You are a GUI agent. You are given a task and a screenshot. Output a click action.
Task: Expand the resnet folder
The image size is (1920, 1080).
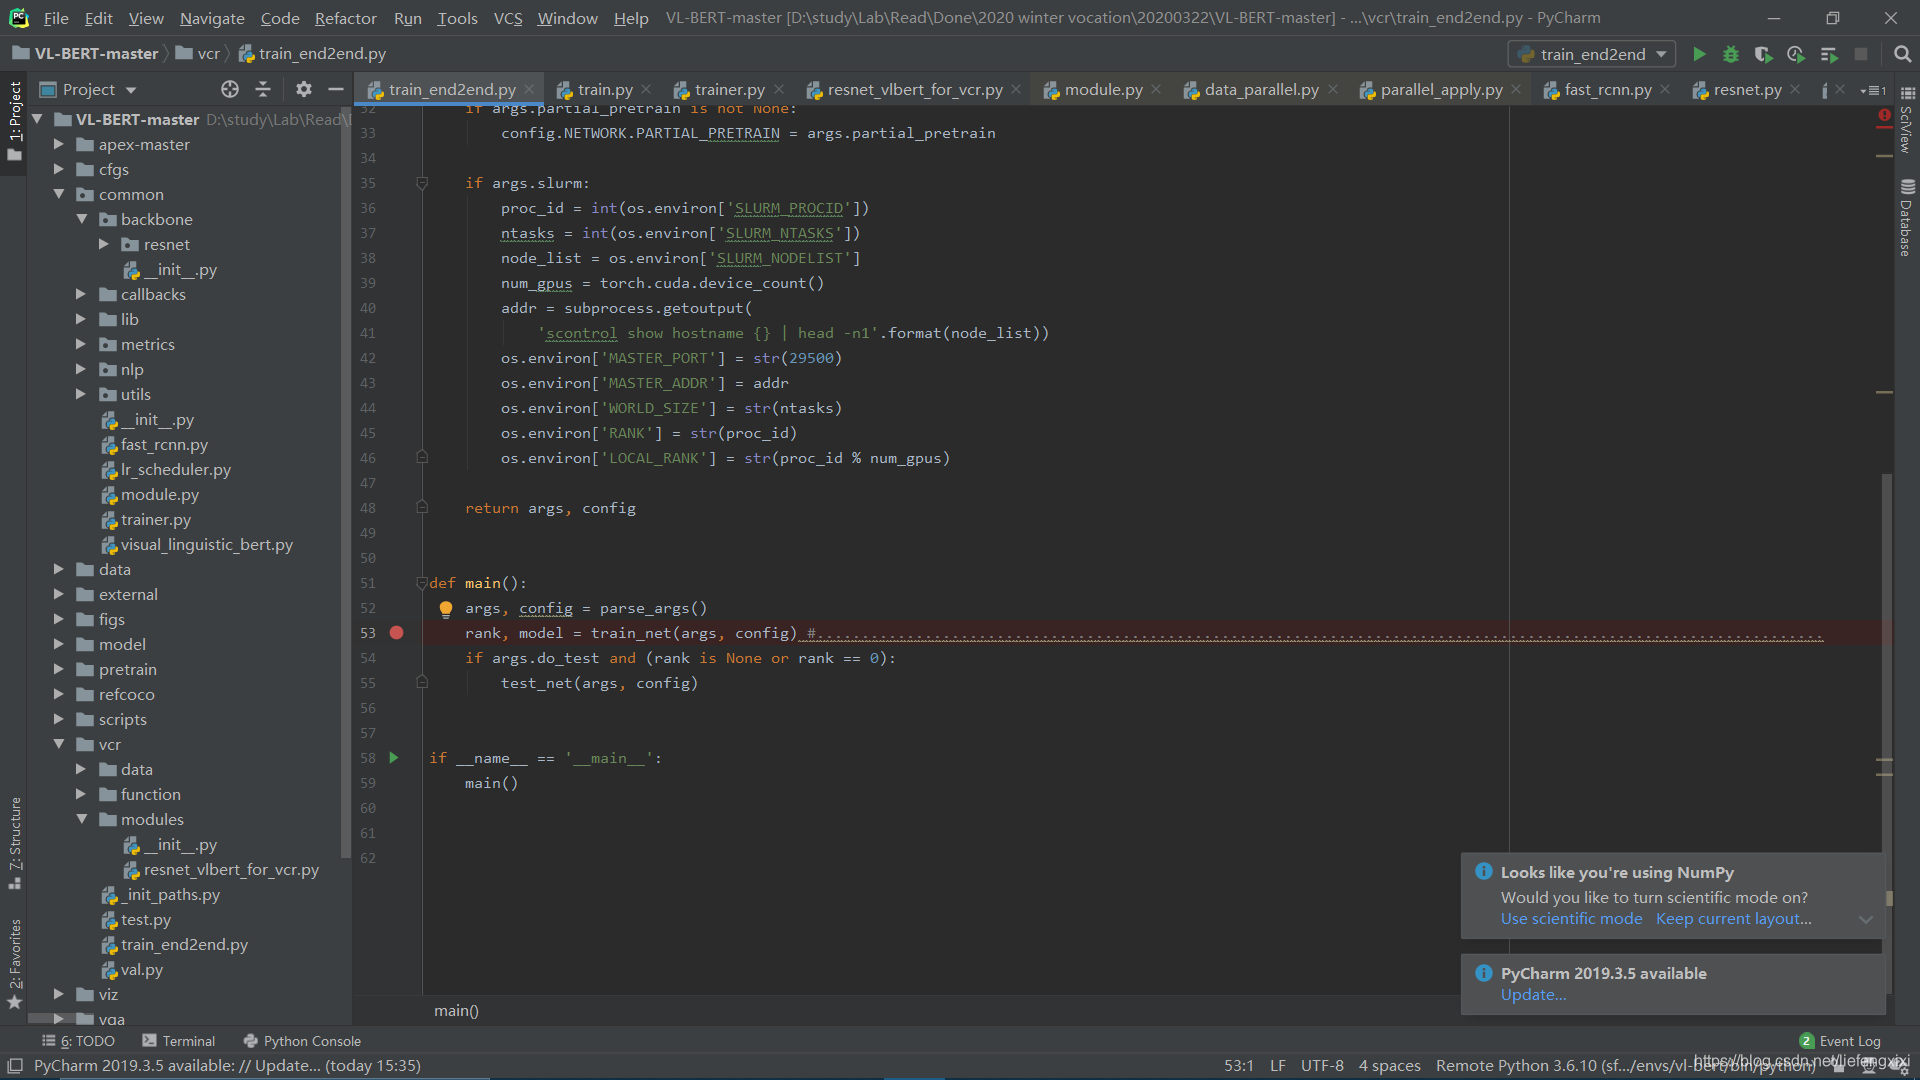[104, 244]
